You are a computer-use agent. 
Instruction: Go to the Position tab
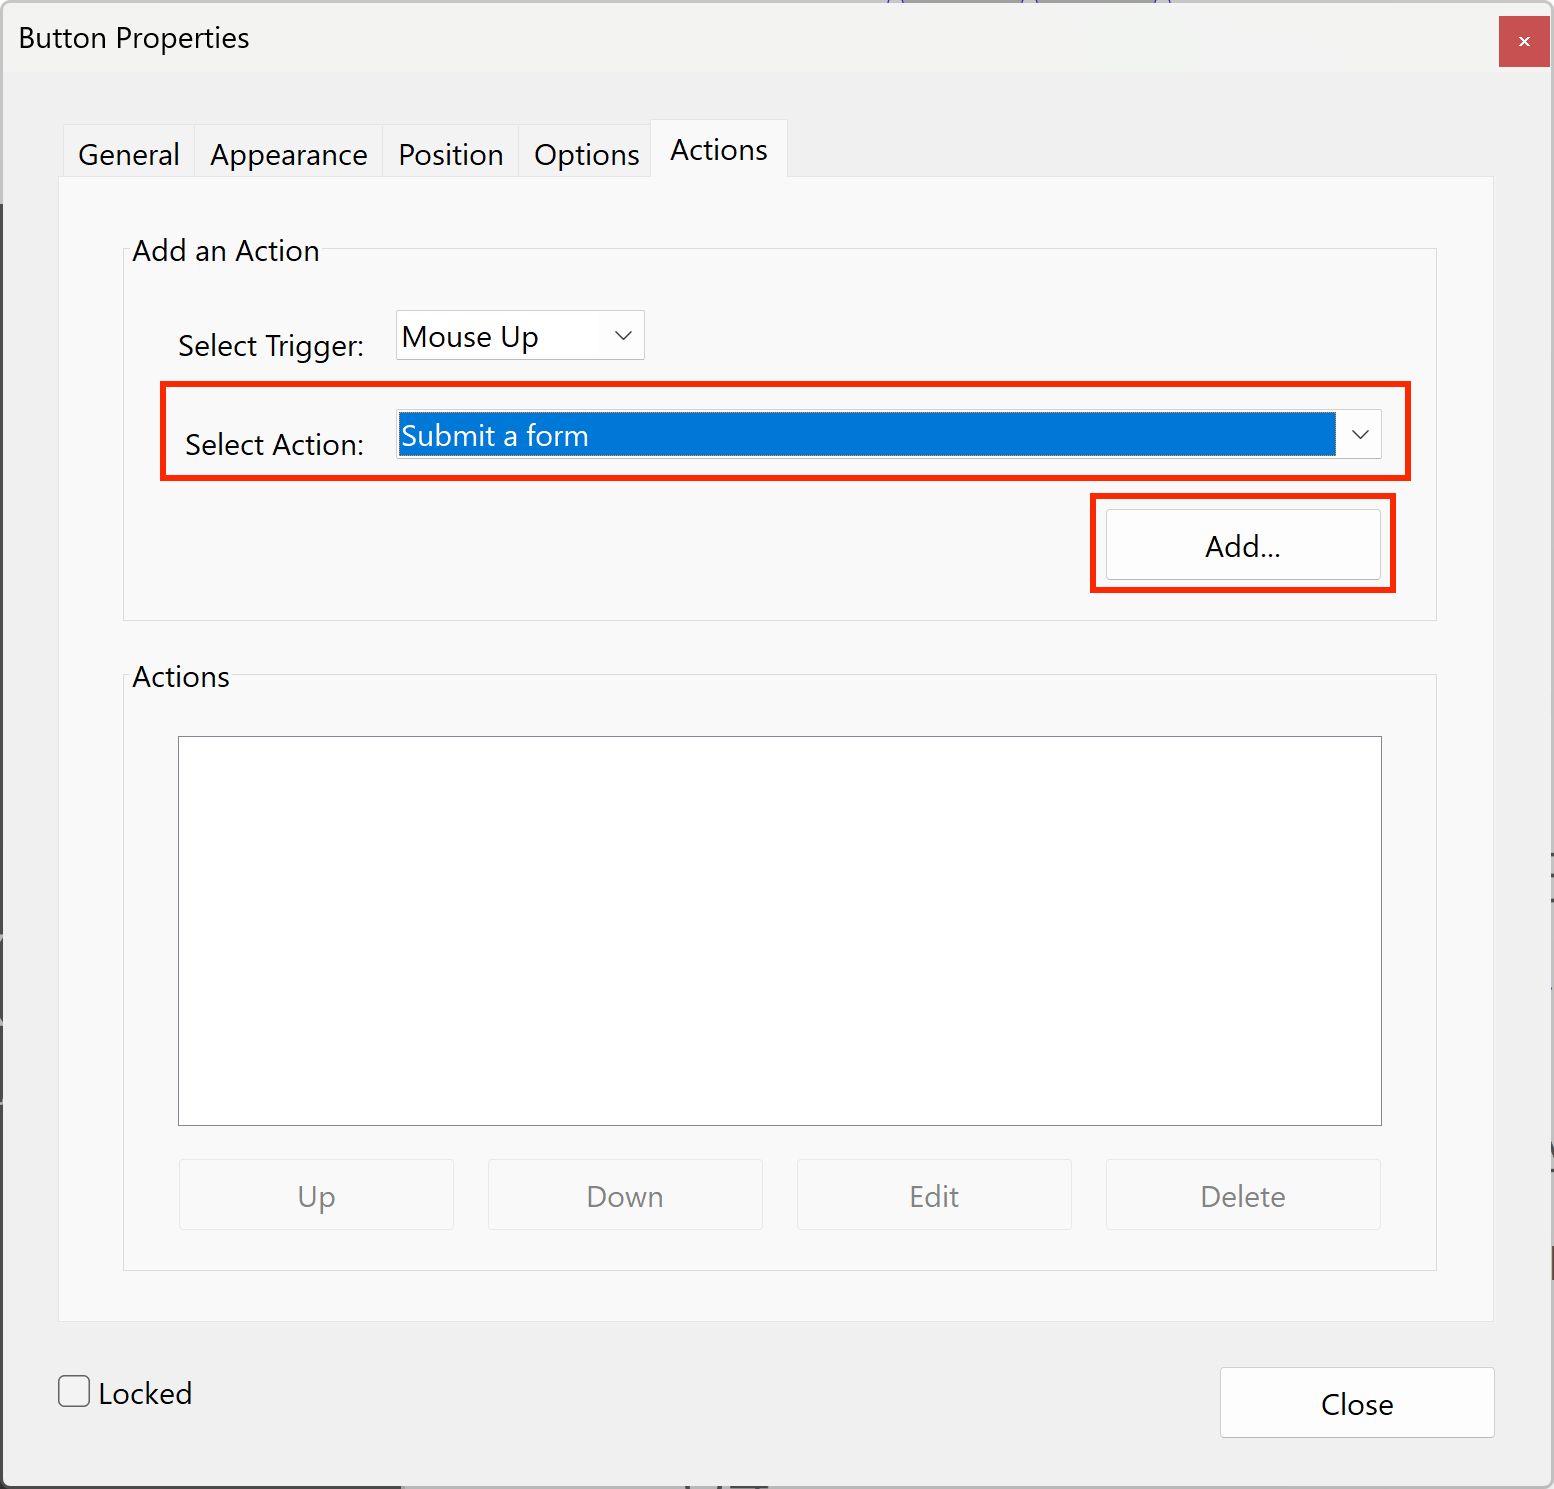pos(451,154)
